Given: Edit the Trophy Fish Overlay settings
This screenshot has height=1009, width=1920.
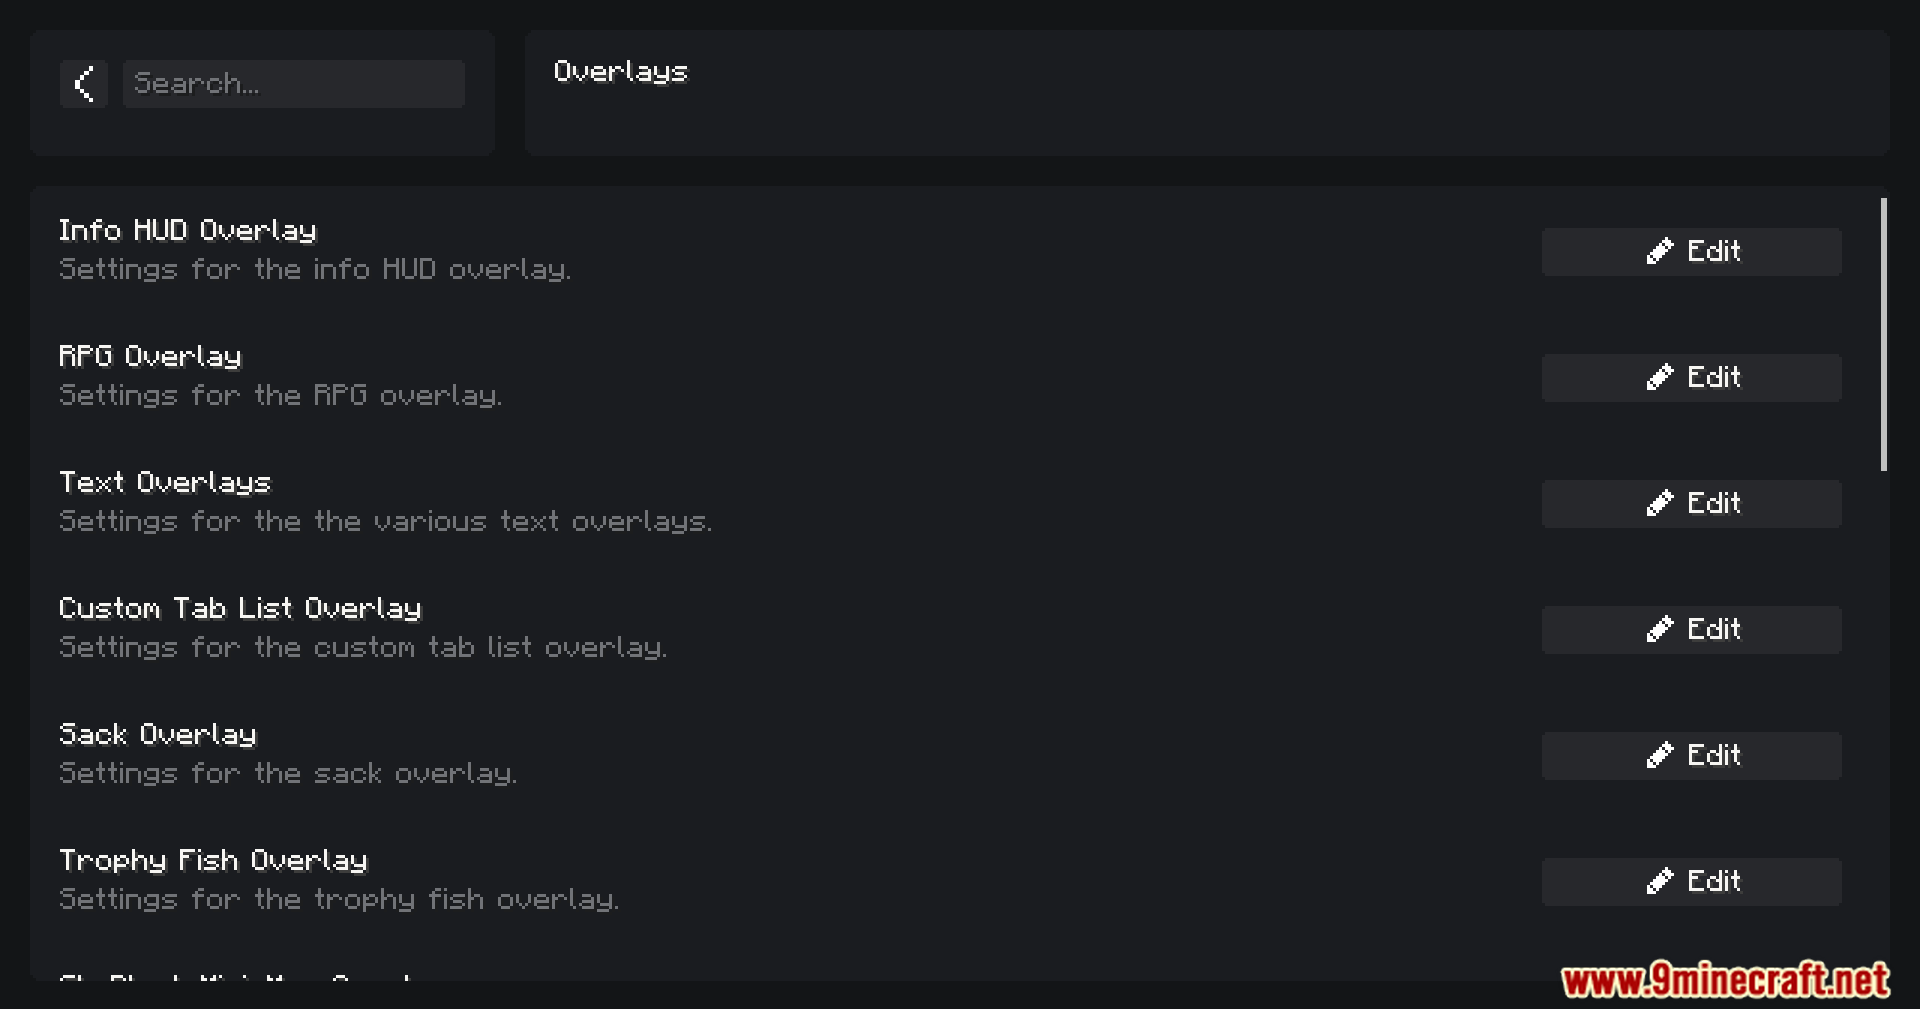Looking at the screenshot, I should (1691, 882).
